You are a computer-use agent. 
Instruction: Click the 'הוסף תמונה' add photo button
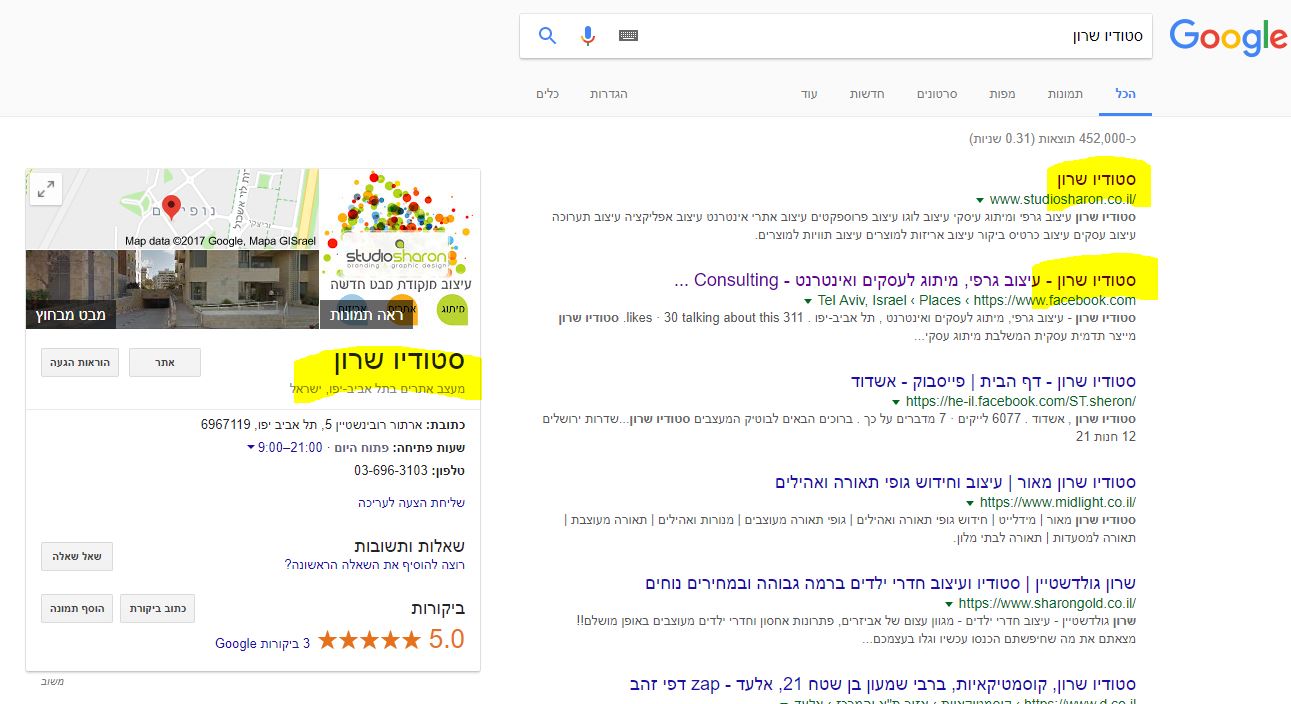77,608
